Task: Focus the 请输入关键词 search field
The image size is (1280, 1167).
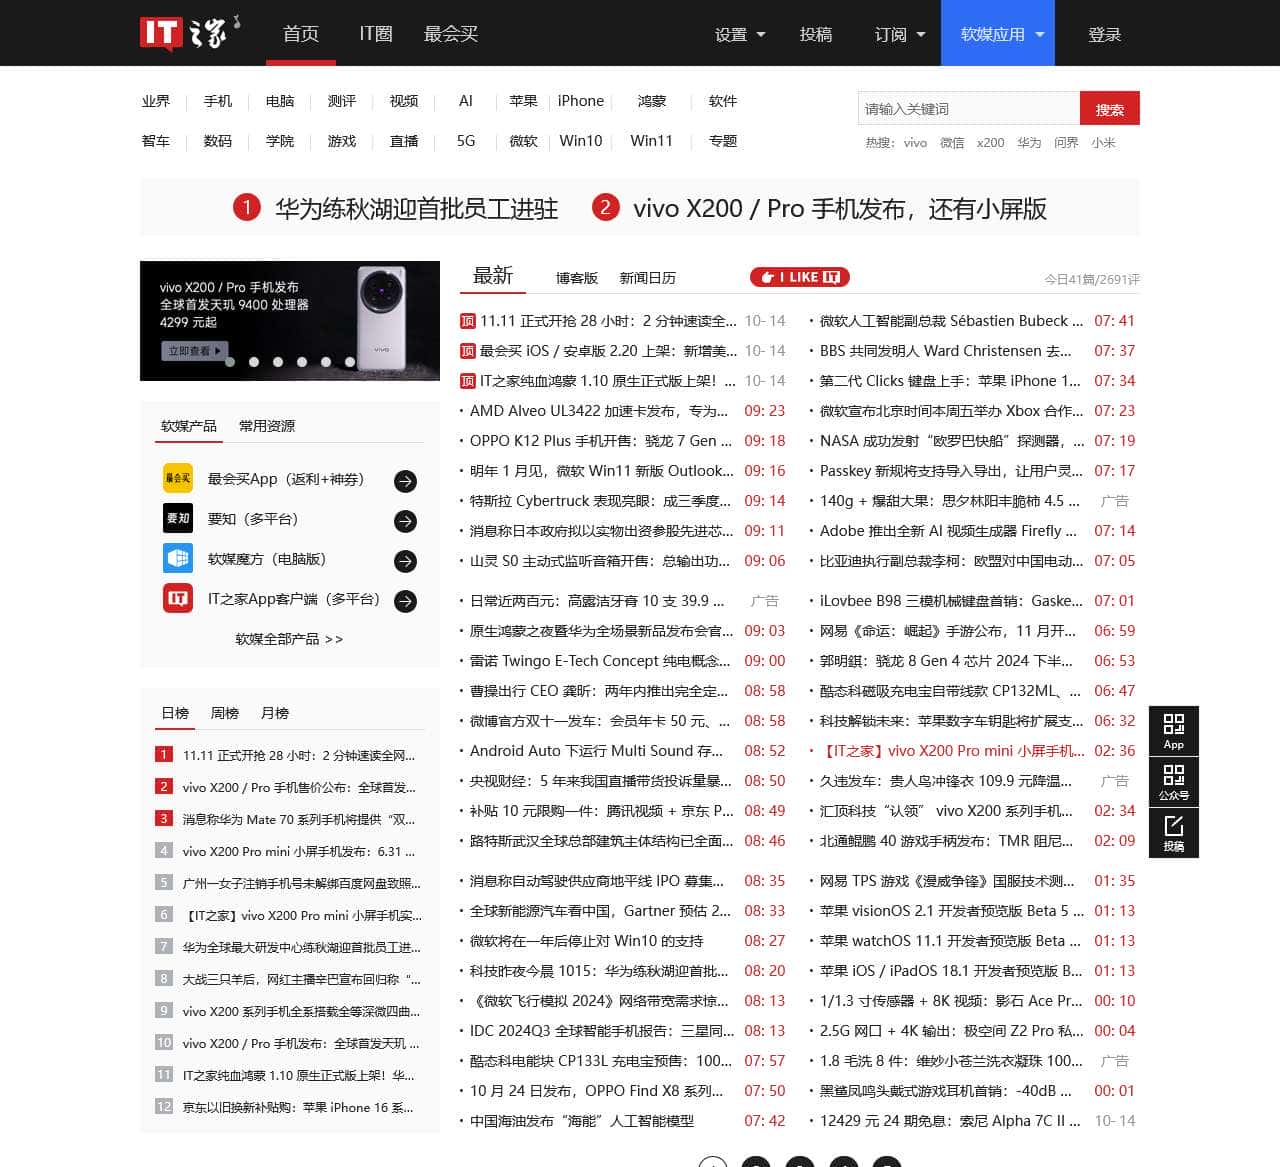Action: [969, 108]
